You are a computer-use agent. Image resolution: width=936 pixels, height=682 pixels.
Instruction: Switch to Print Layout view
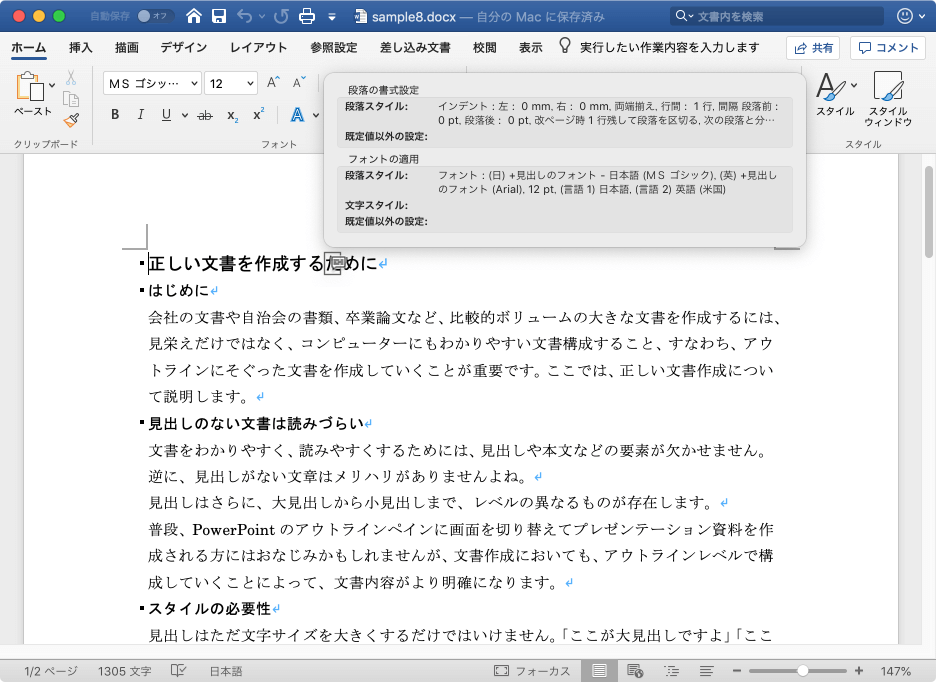click(599, 671)
